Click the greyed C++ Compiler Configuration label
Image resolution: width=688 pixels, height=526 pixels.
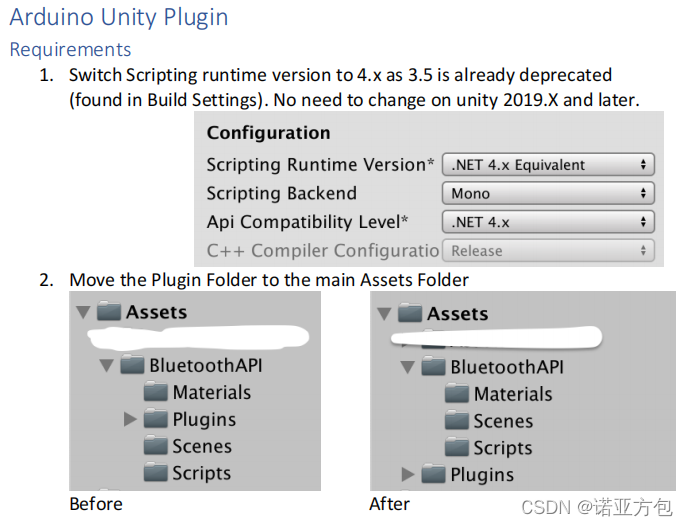click(x=323, y=251)
